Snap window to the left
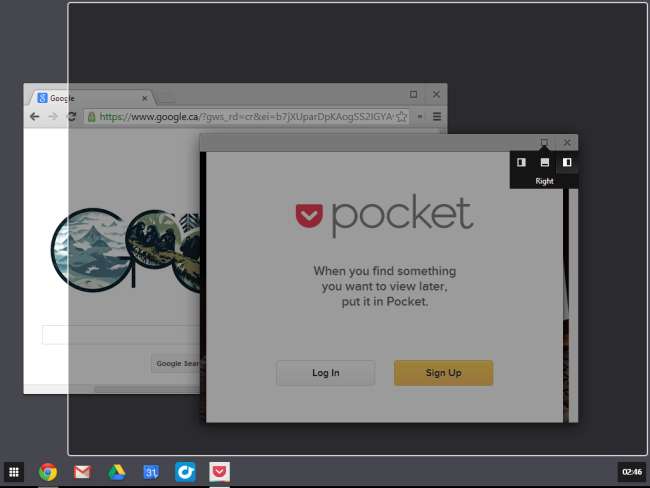This screenshot has width=650, height=488. 521,162
